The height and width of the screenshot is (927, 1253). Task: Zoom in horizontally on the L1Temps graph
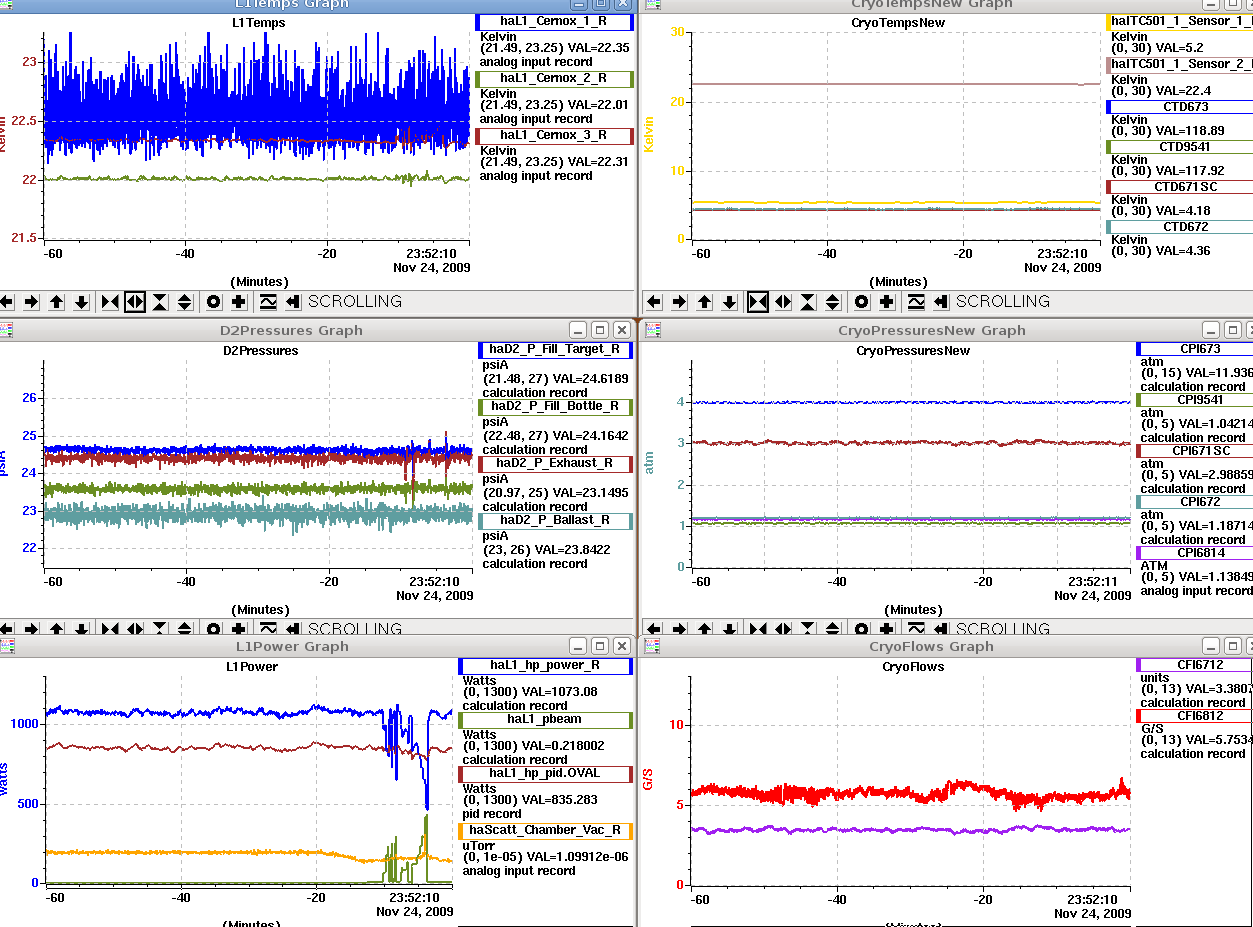point(110,301)
